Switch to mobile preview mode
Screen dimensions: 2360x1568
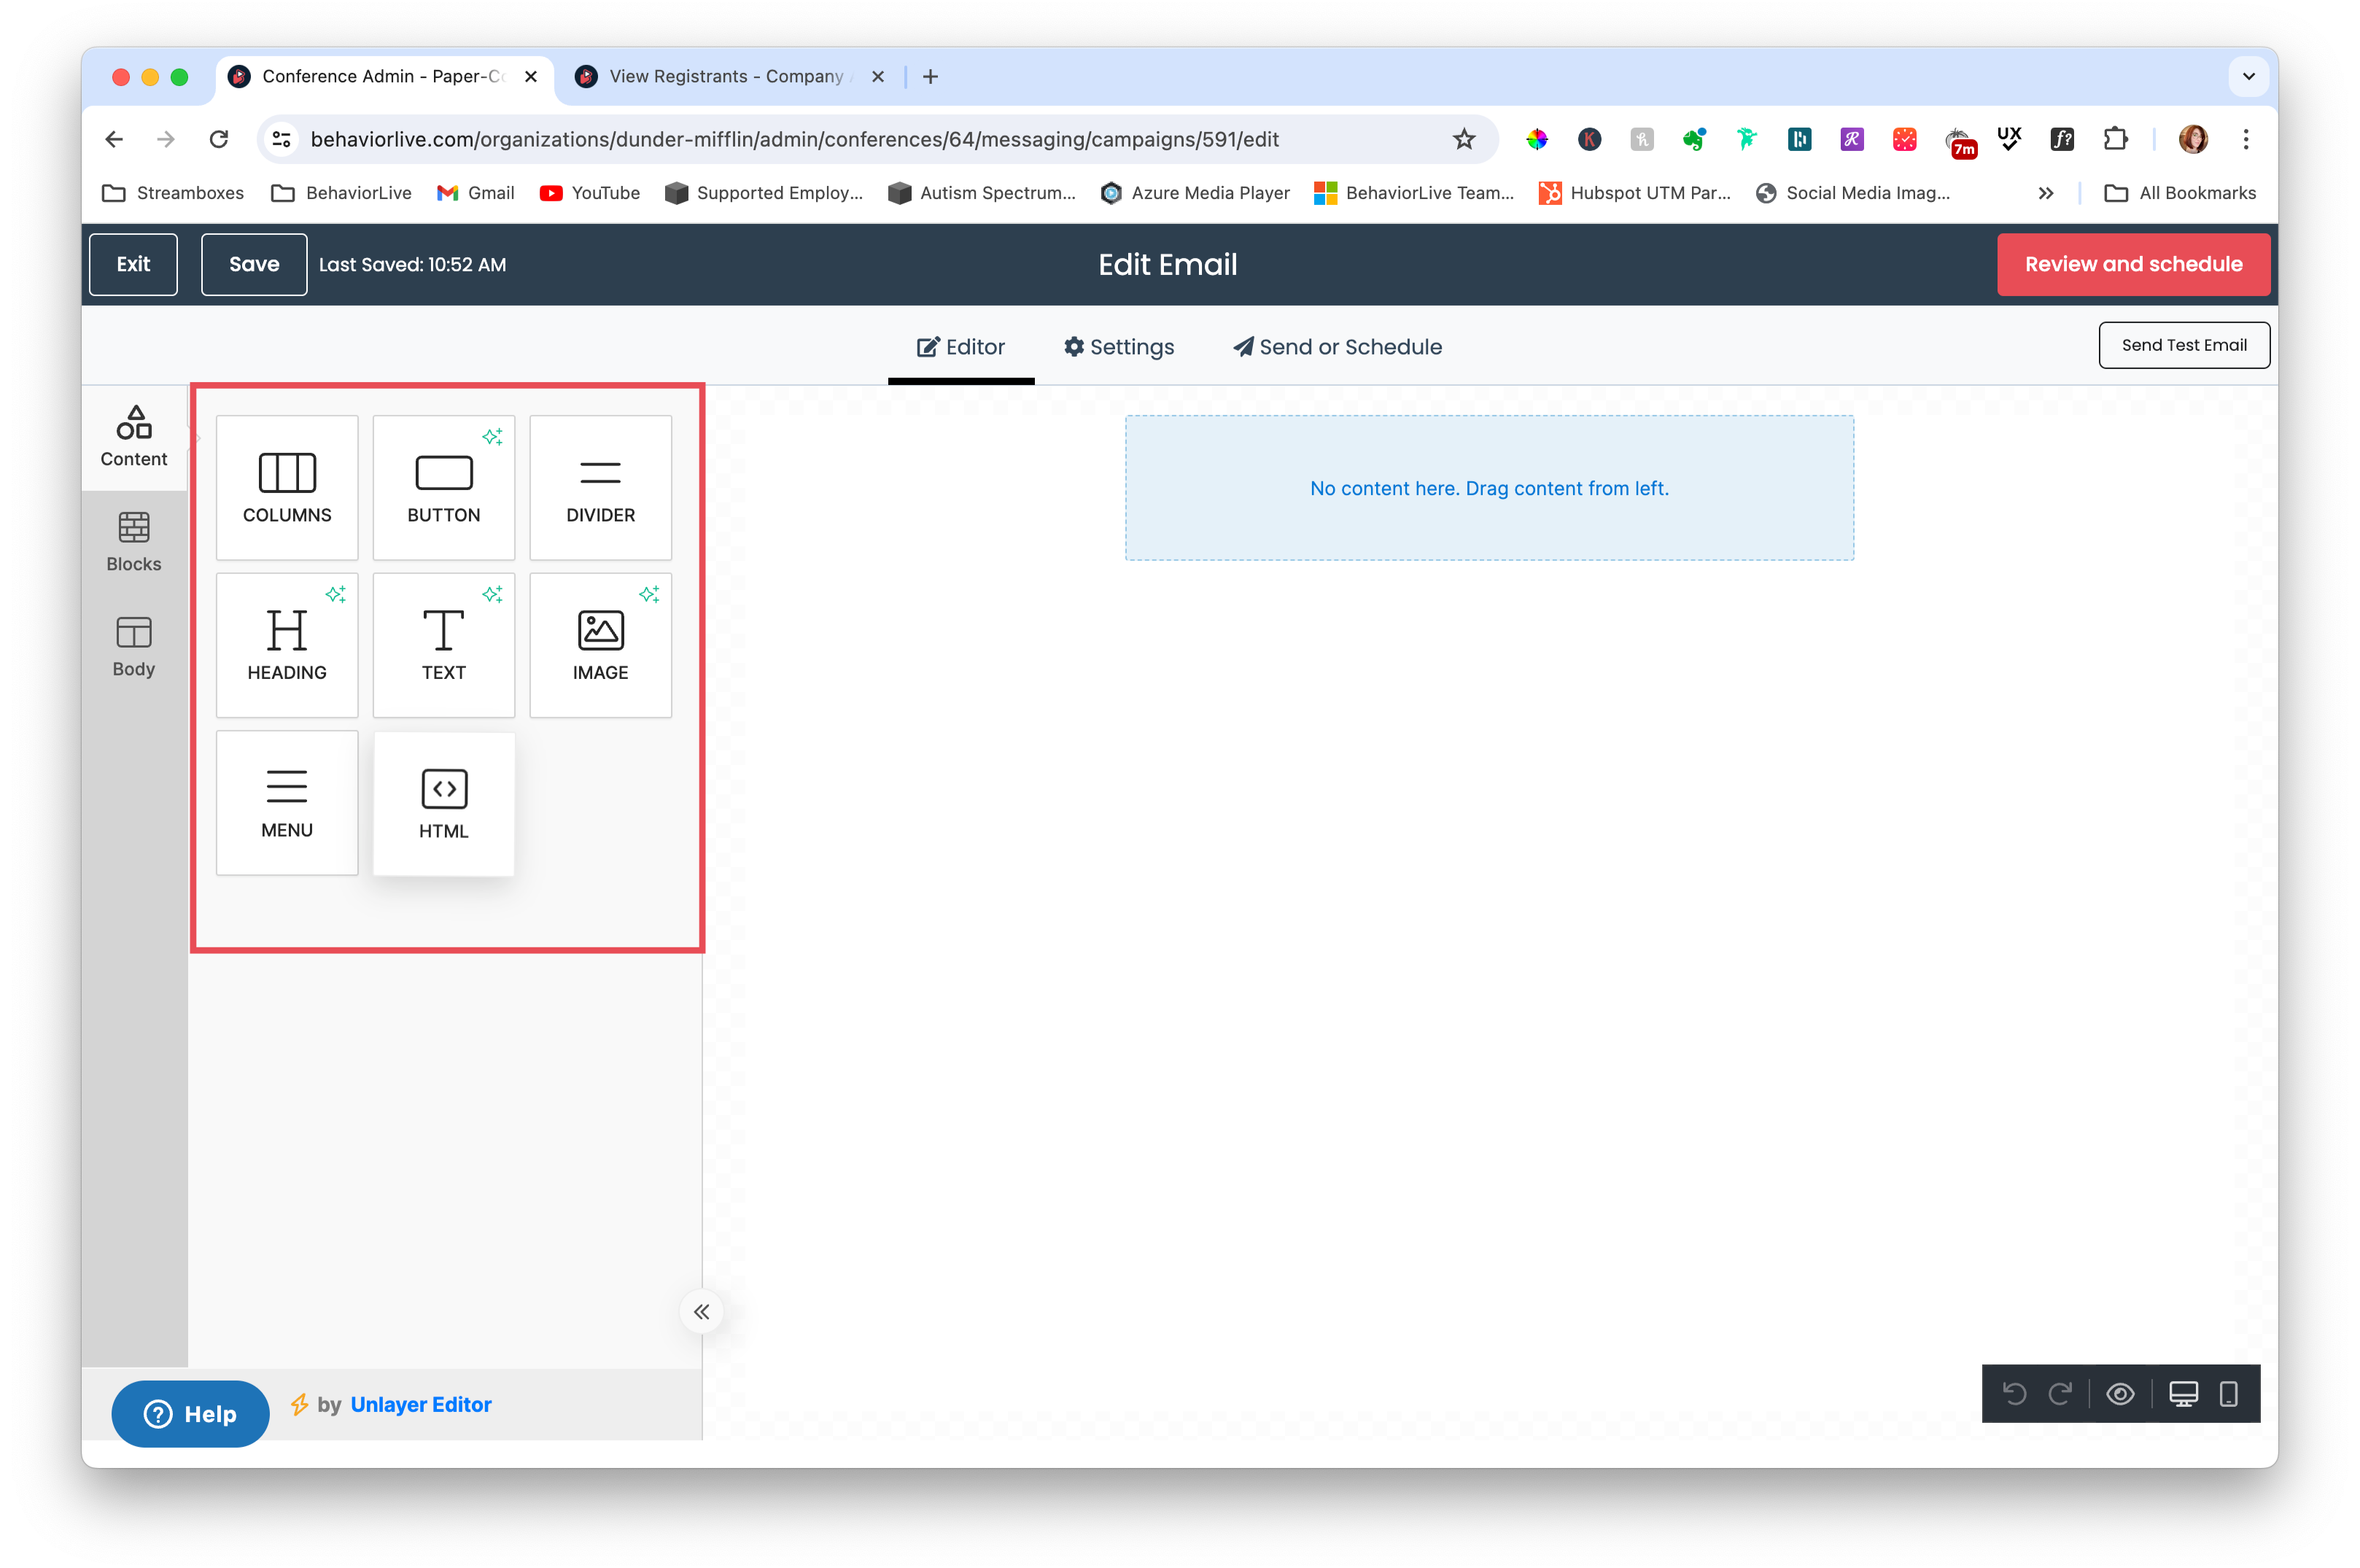pos(2229,1394)
